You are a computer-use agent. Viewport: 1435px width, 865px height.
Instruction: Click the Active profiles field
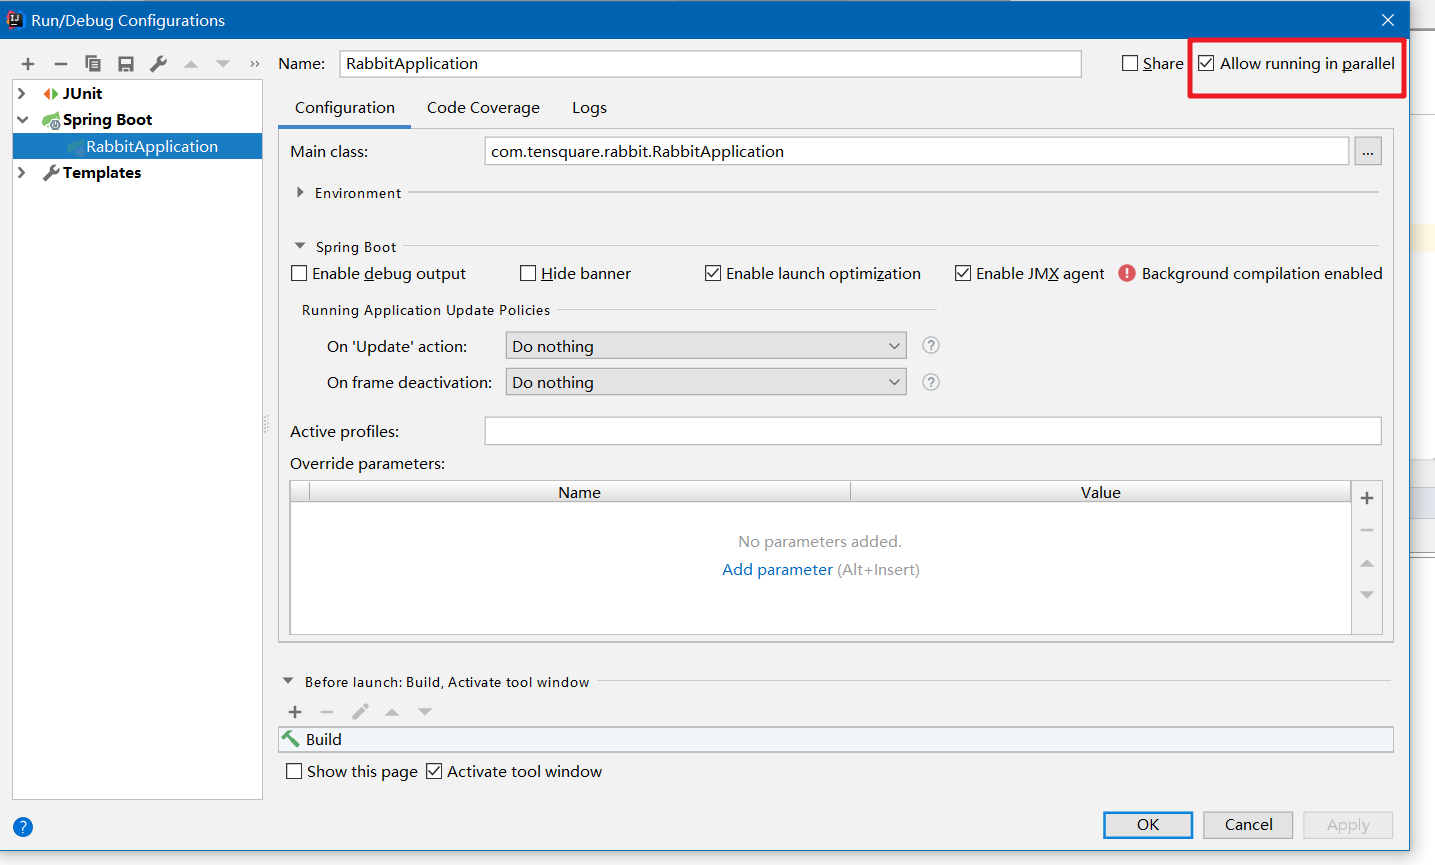[x=933, y=431]
